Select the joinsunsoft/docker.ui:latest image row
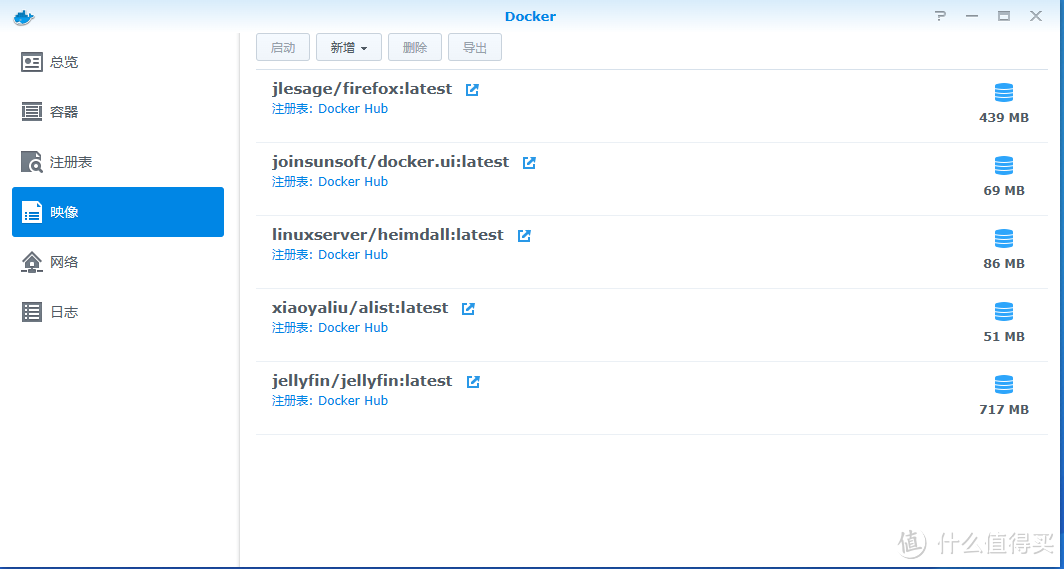The width and height of the screenshot is (1064, 569). click(651, 179)
